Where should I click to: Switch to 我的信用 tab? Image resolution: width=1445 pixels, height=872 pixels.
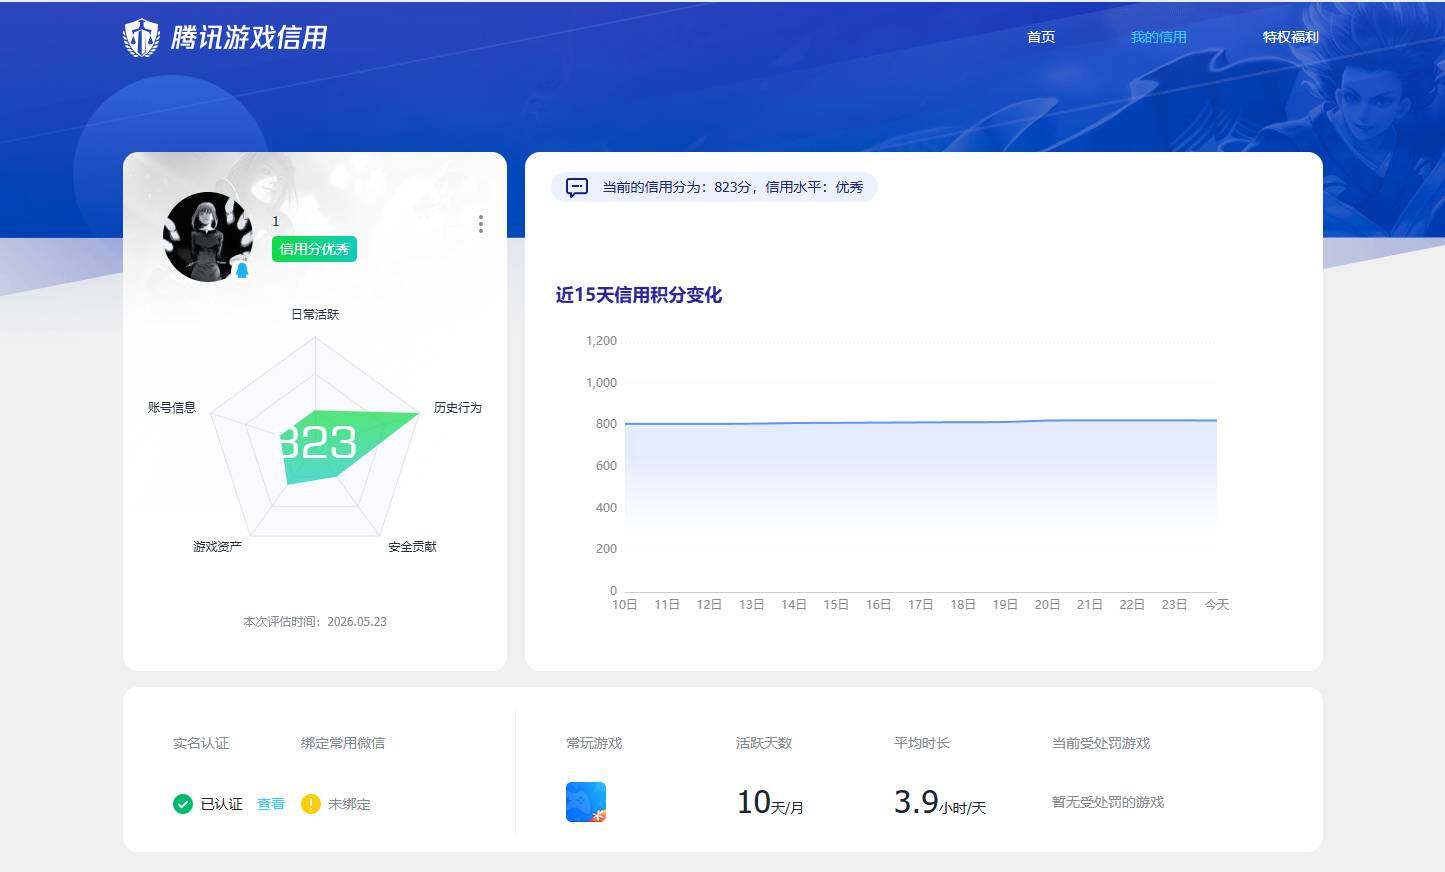tap(1159, 37)
